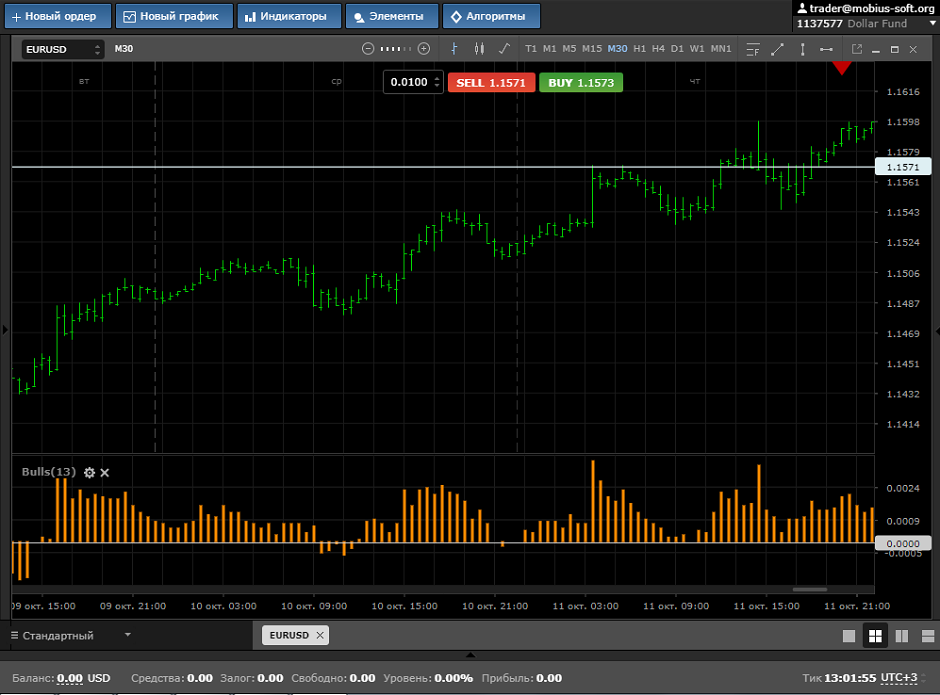Switch to bar chart type
This screenshot has height=695, width=940.
click(454, 49)
